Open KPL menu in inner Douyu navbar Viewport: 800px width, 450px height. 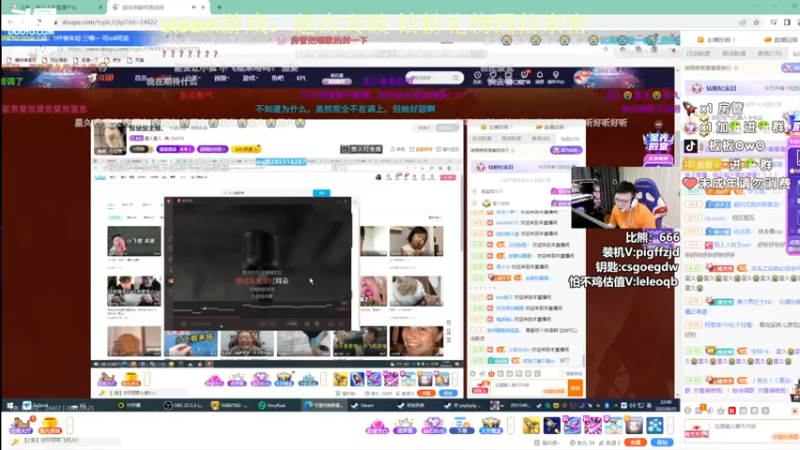pos(301,78)
